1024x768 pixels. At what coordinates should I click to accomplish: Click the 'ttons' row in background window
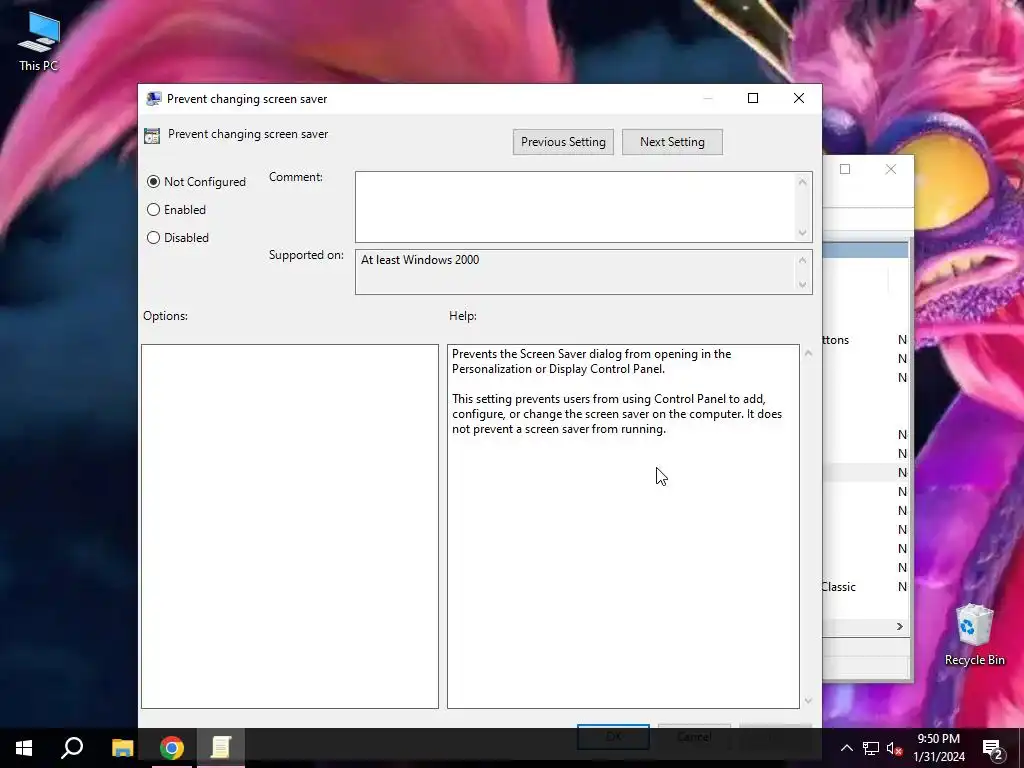864,340
